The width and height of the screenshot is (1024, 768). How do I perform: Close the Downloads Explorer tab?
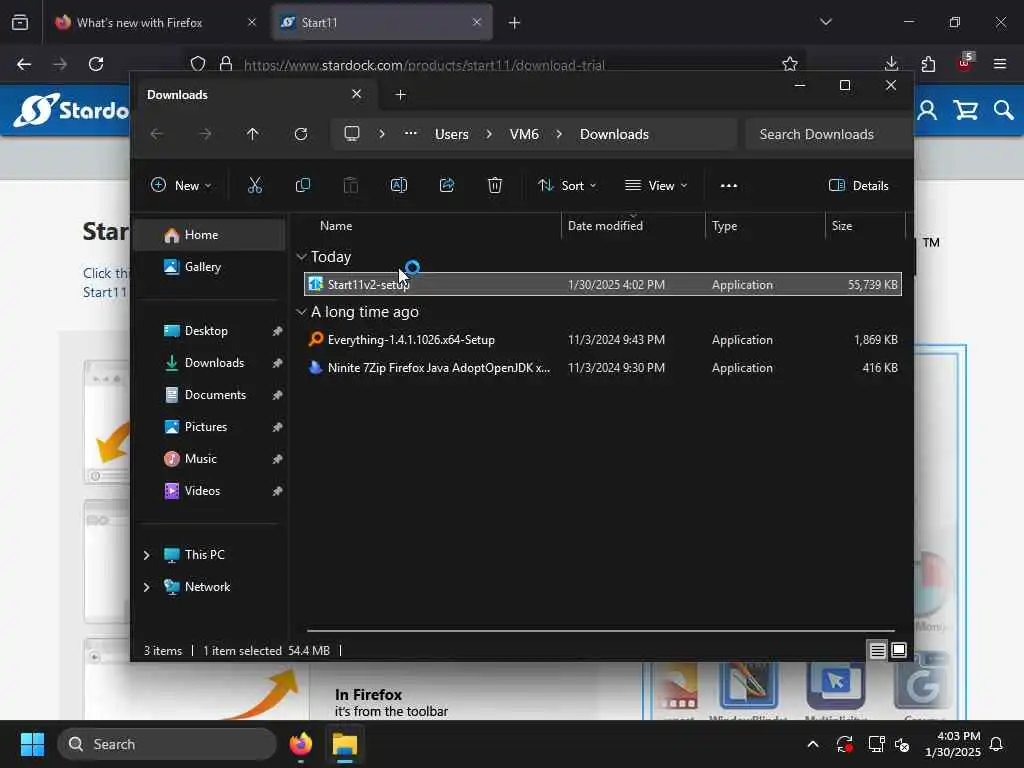[x=357, y=94]
